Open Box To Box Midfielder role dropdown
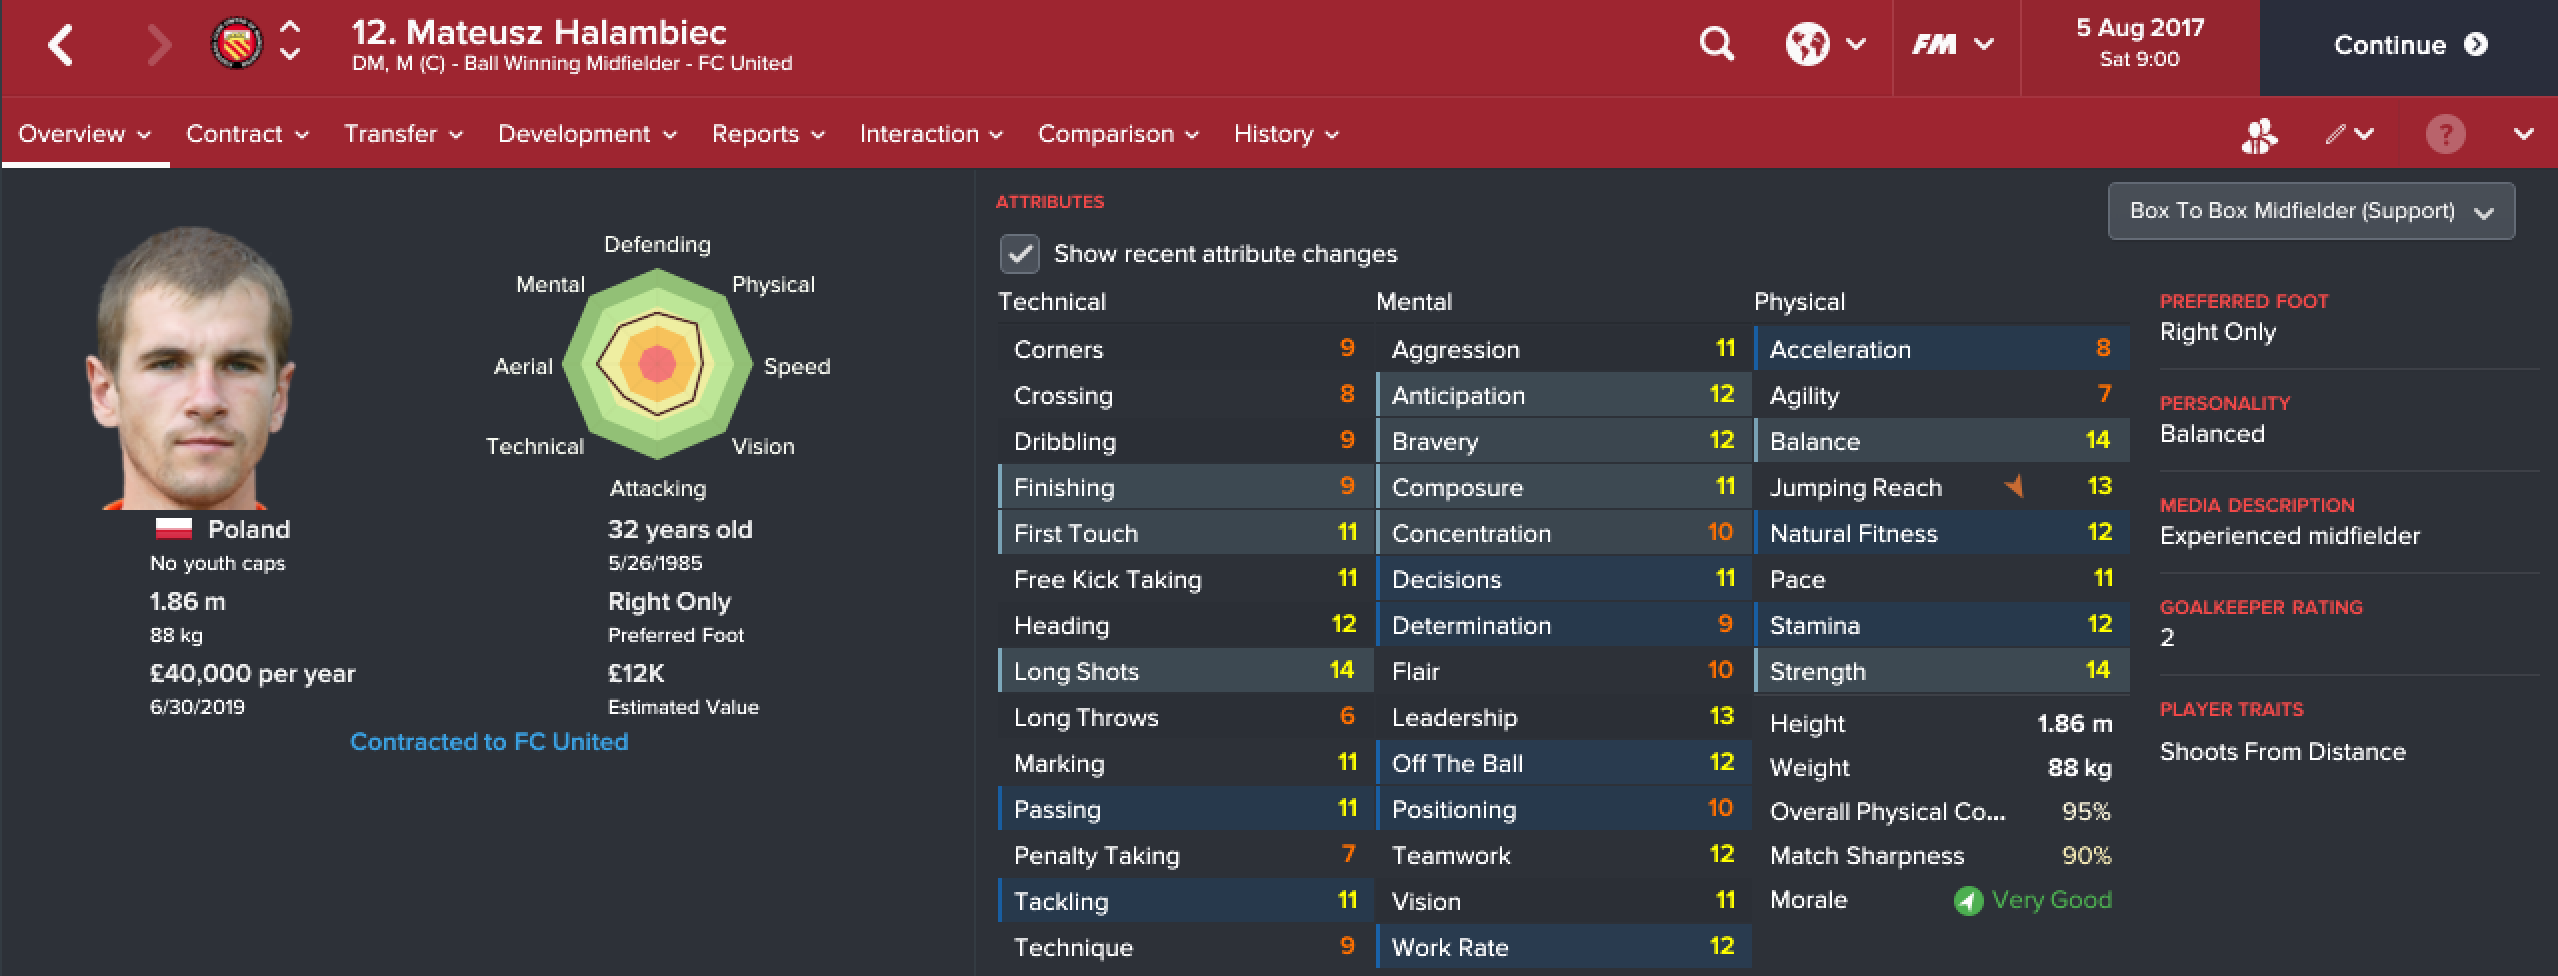2558x976 pixels. (2310, 211)
